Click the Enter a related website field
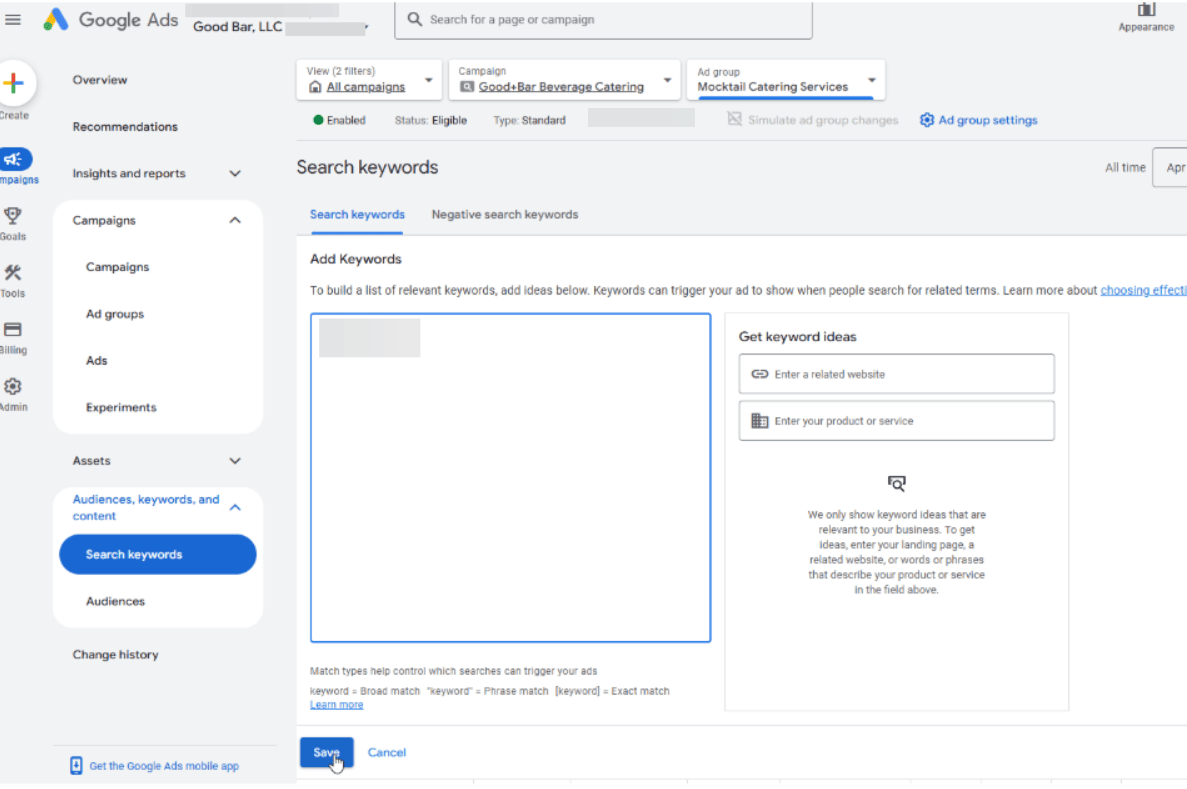Screen dimensions: 1187x789 (x=896, y=374)
